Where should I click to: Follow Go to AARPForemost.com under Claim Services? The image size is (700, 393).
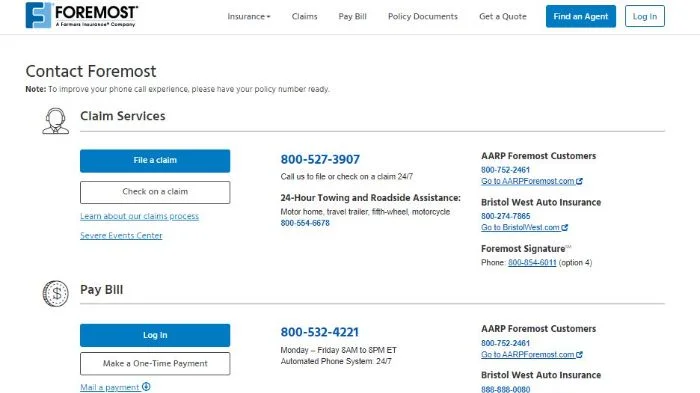click(528, 181)
